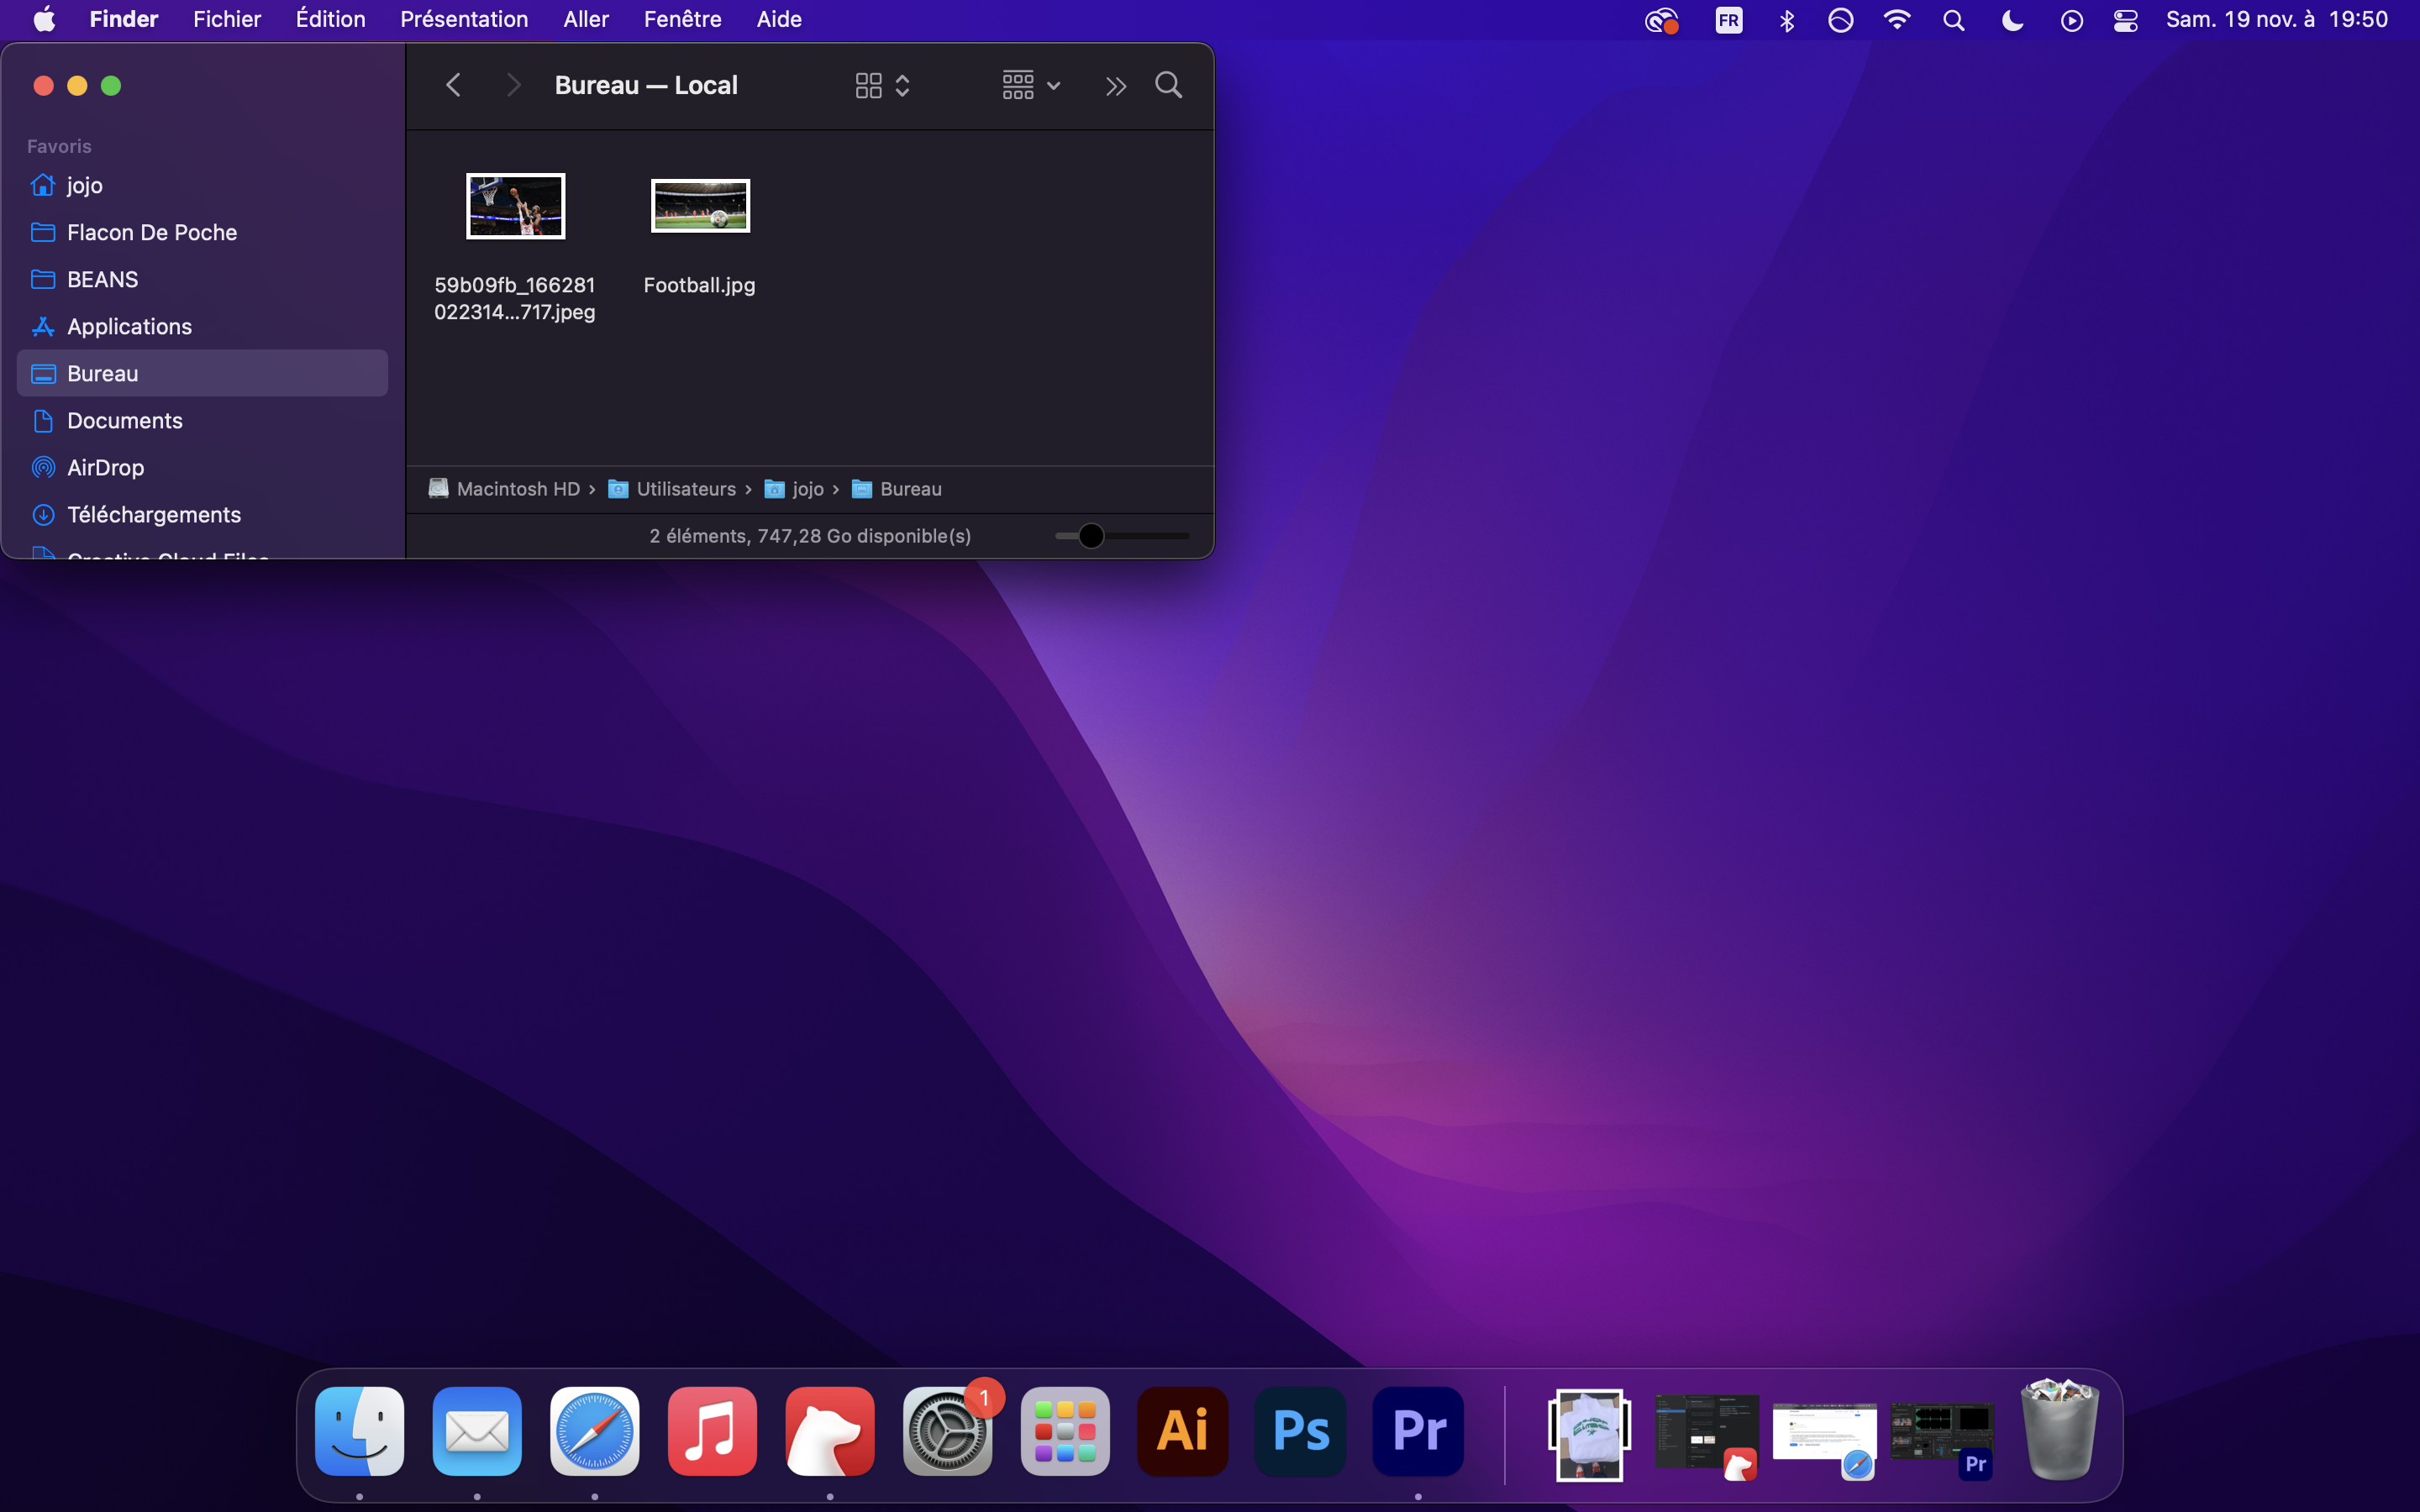Screen dimensions: 2420x1512
Task: Open Applications in the Finder sidebar
Action: point(129,326)
